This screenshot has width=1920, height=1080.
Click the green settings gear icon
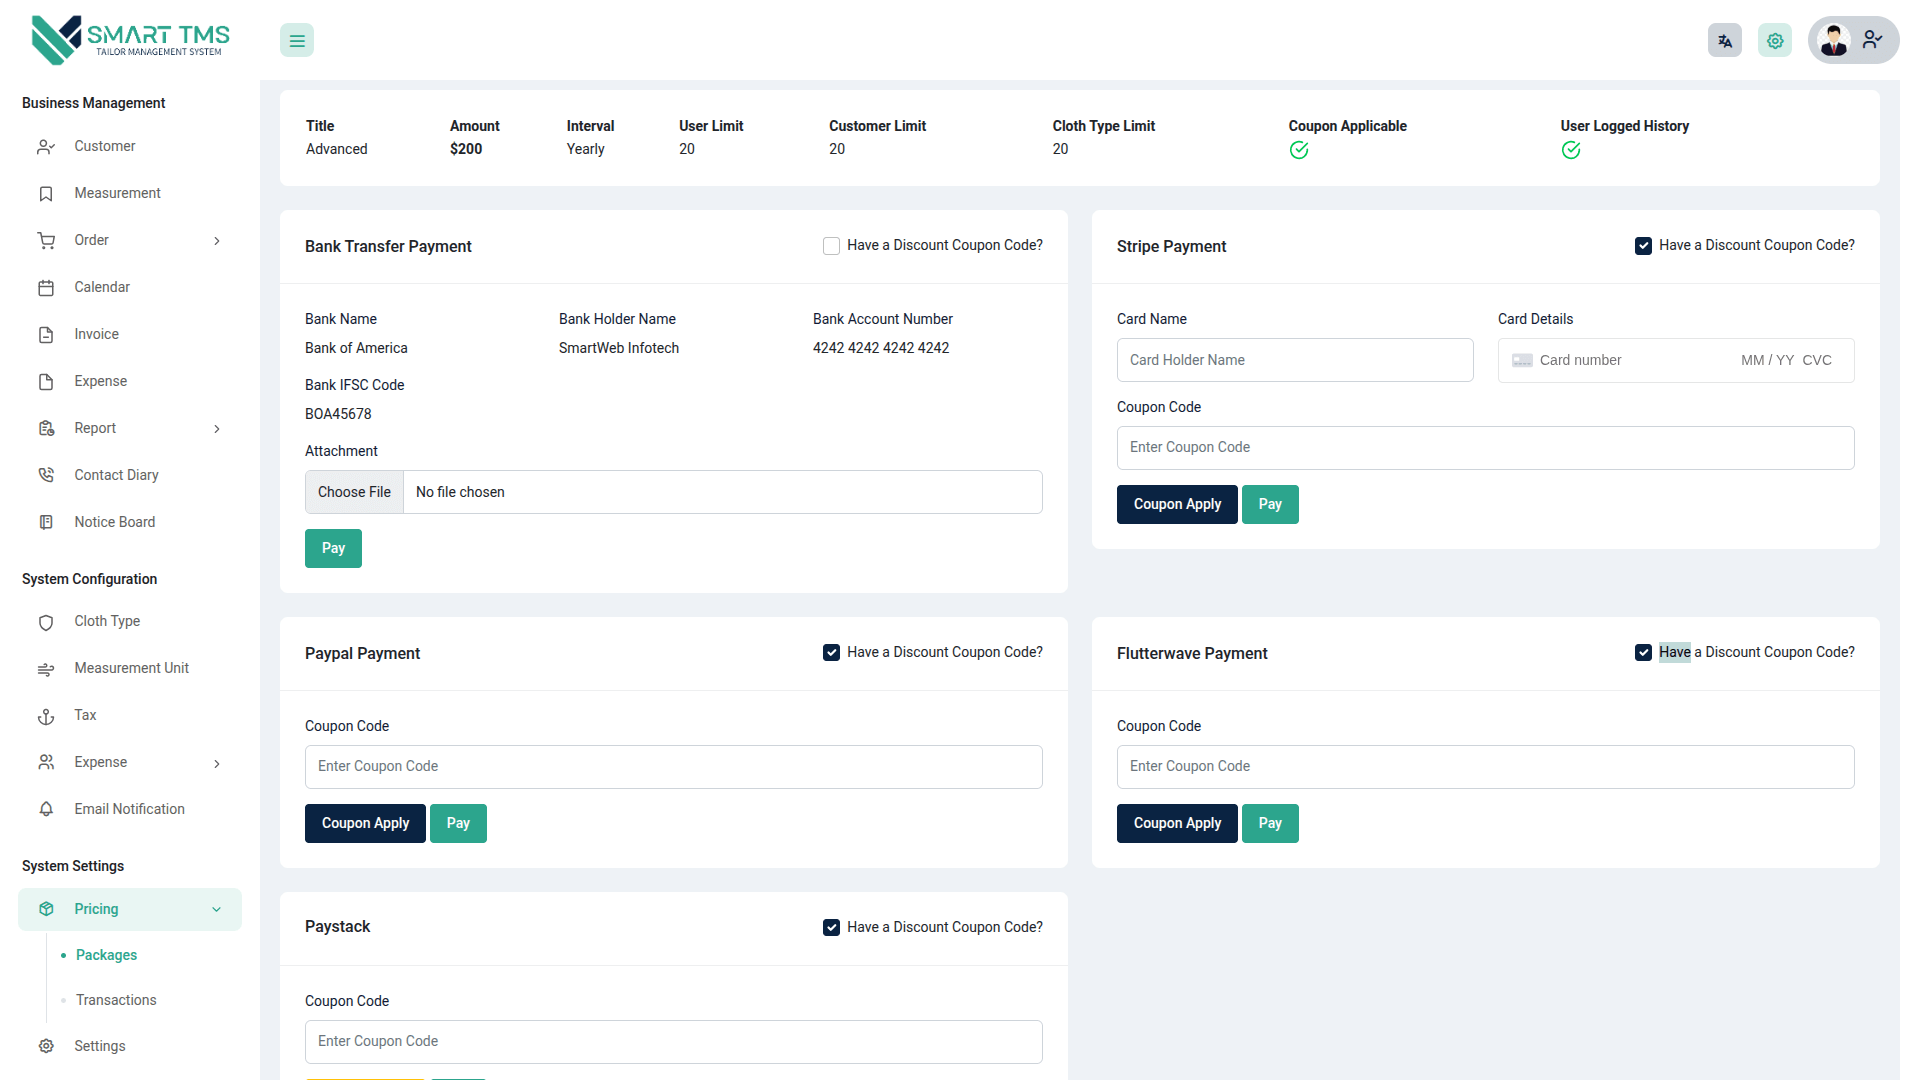(1775, 41)
